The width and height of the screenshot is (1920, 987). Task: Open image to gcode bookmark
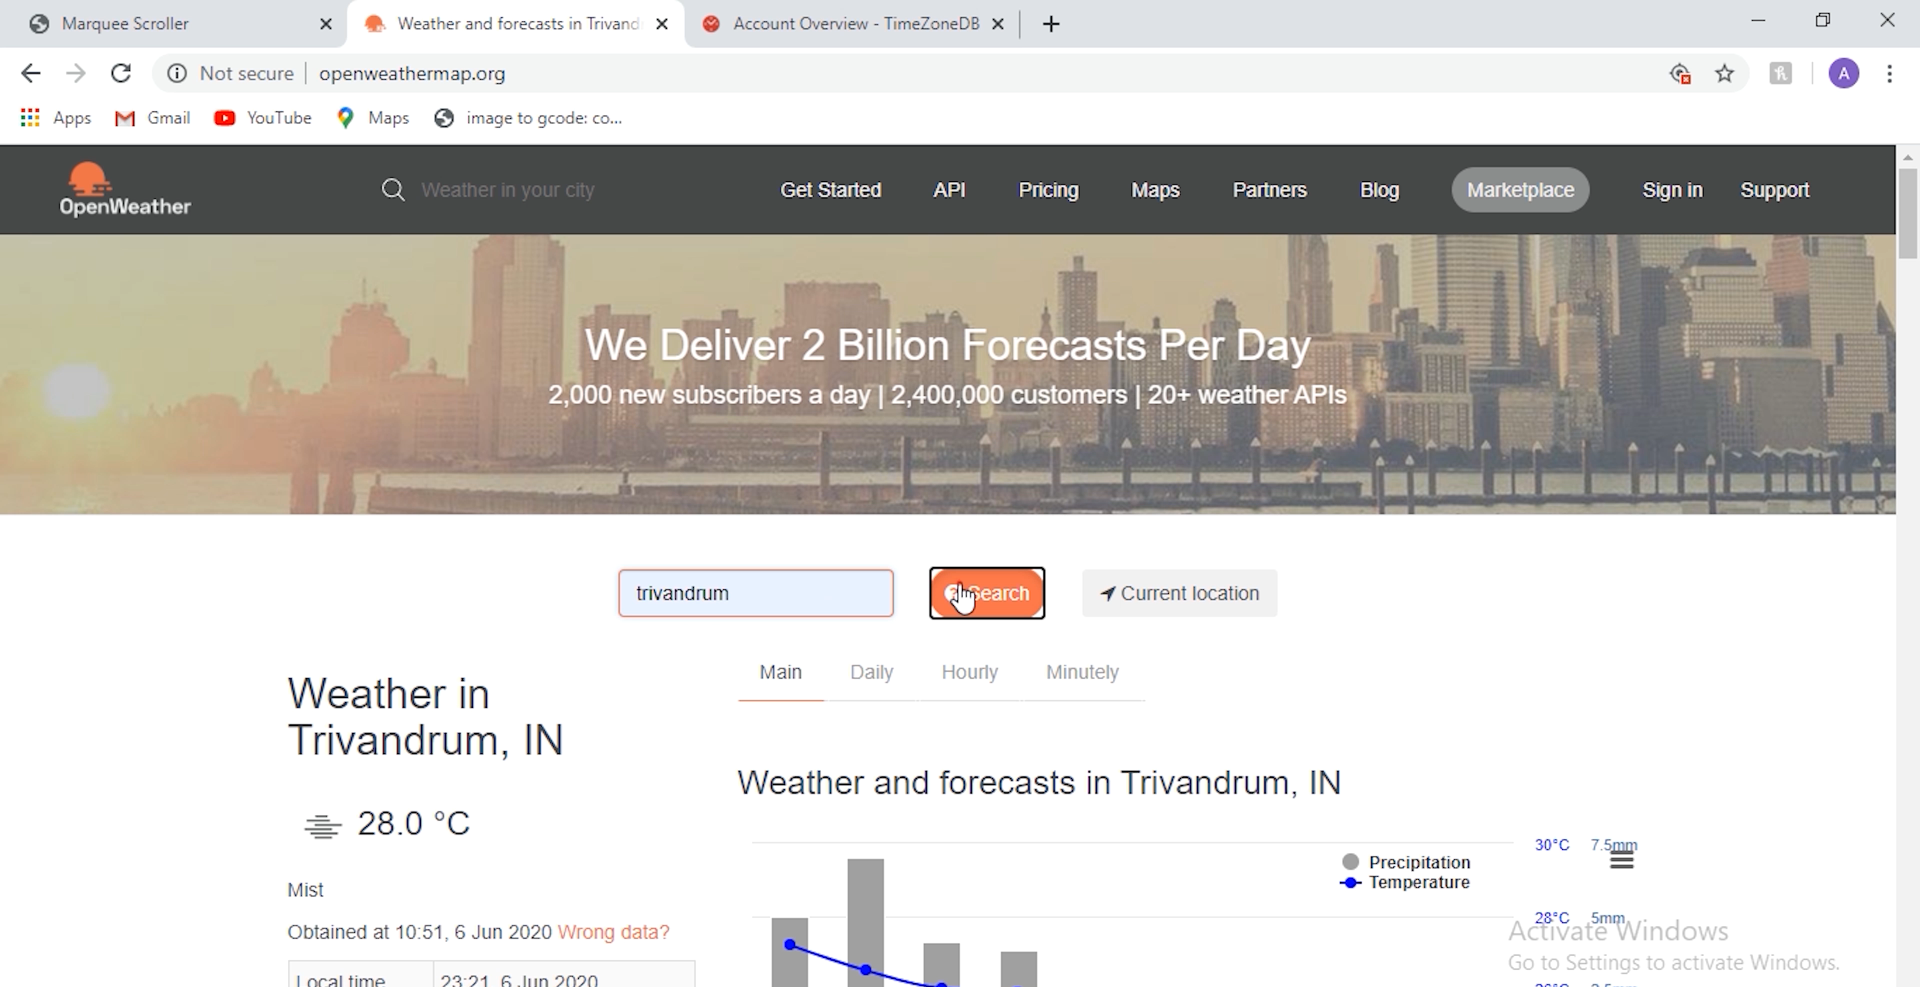528,118
